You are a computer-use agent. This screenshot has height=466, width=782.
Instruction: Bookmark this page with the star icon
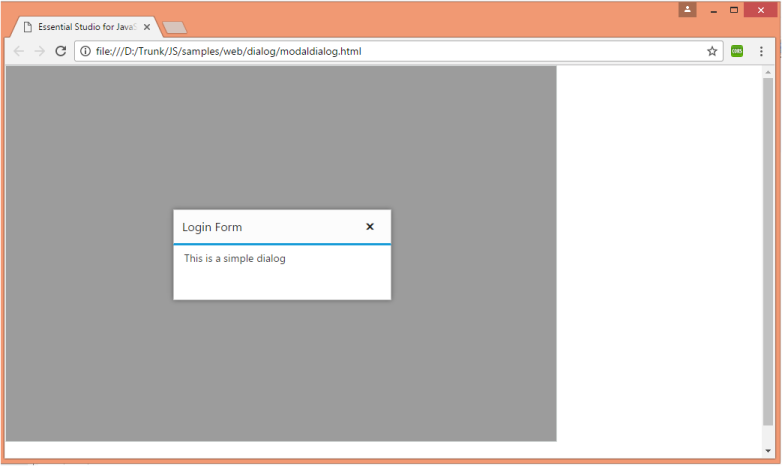(x=712, y=51)
